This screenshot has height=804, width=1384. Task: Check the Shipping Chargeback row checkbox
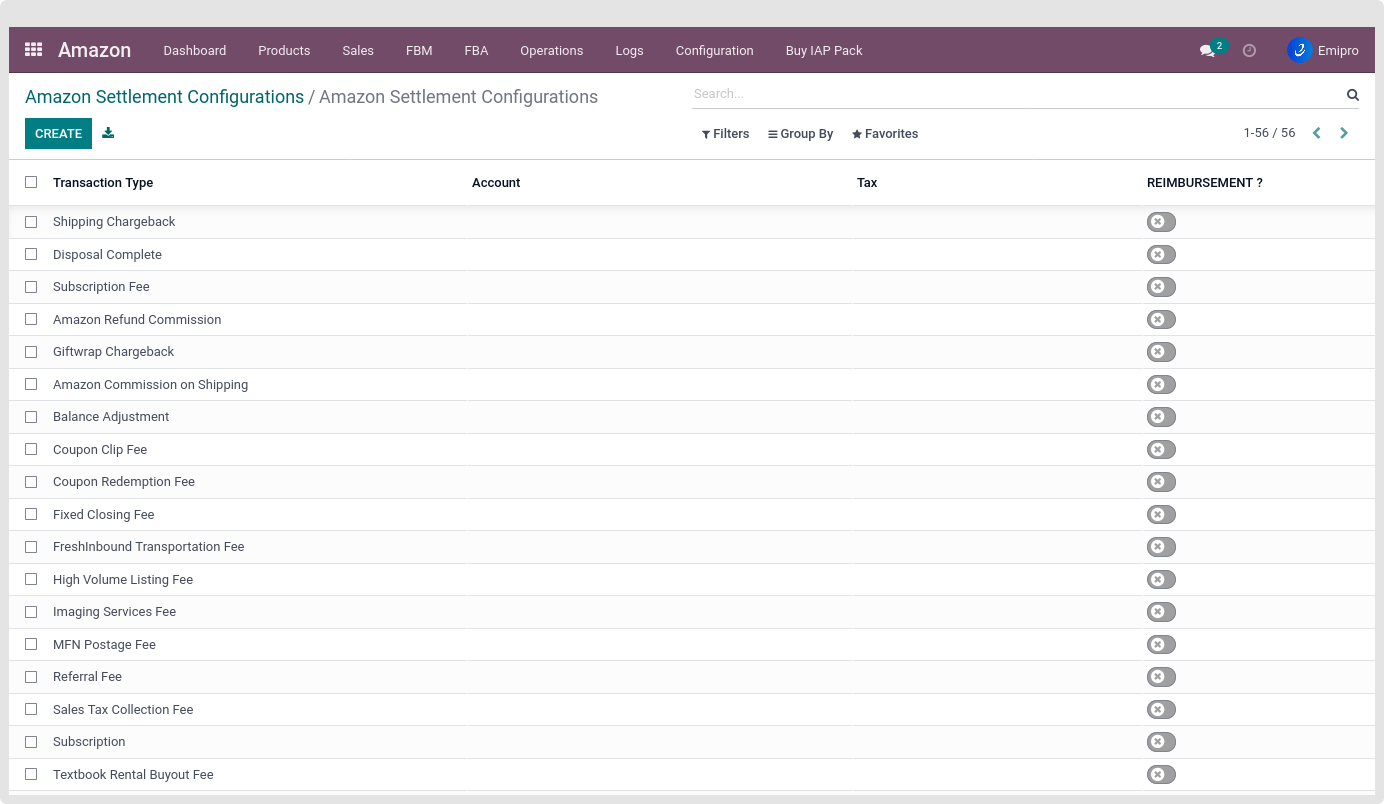click(x=31, y=222)
